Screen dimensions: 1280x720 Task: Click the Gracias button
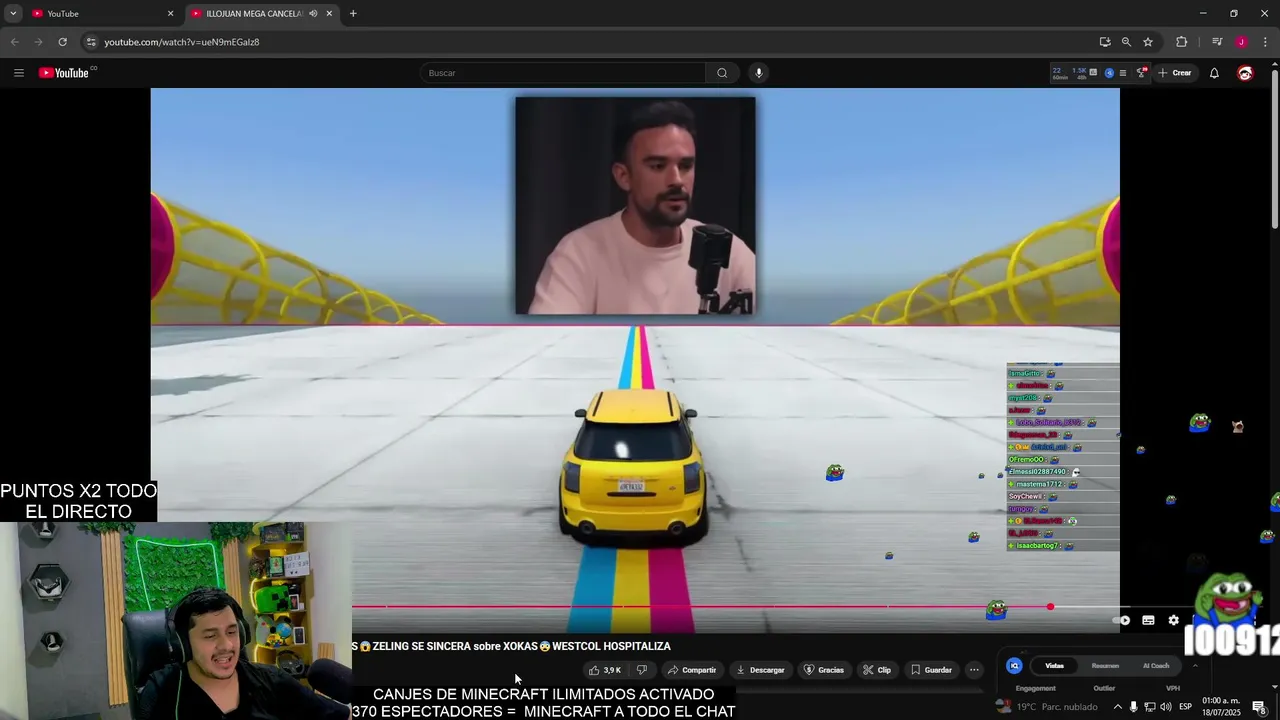coord(824,670)
